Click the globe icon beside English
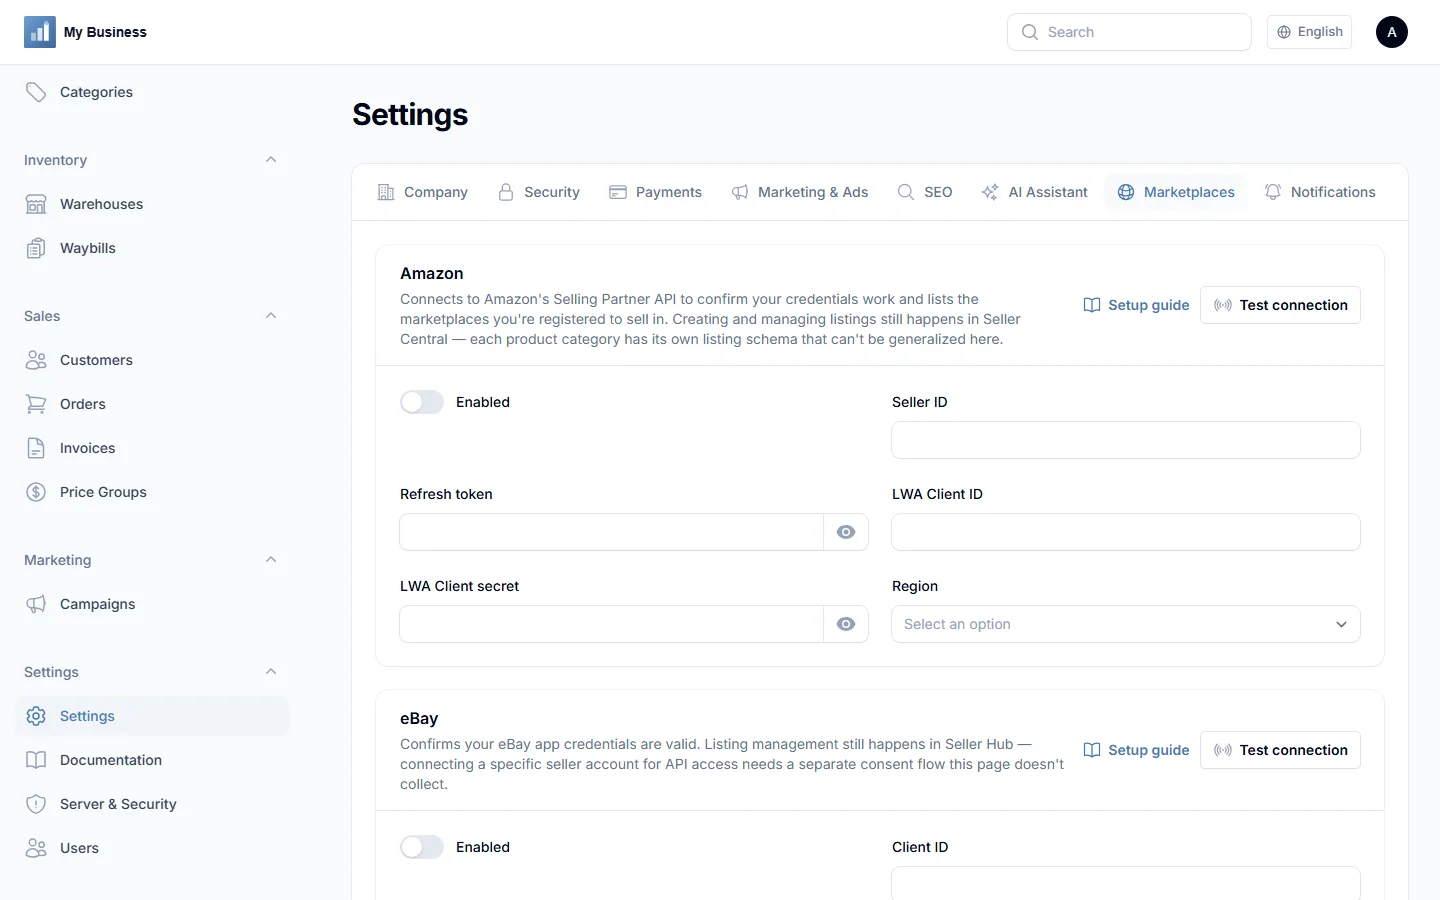1440x900 pixels. [1284, 32]
